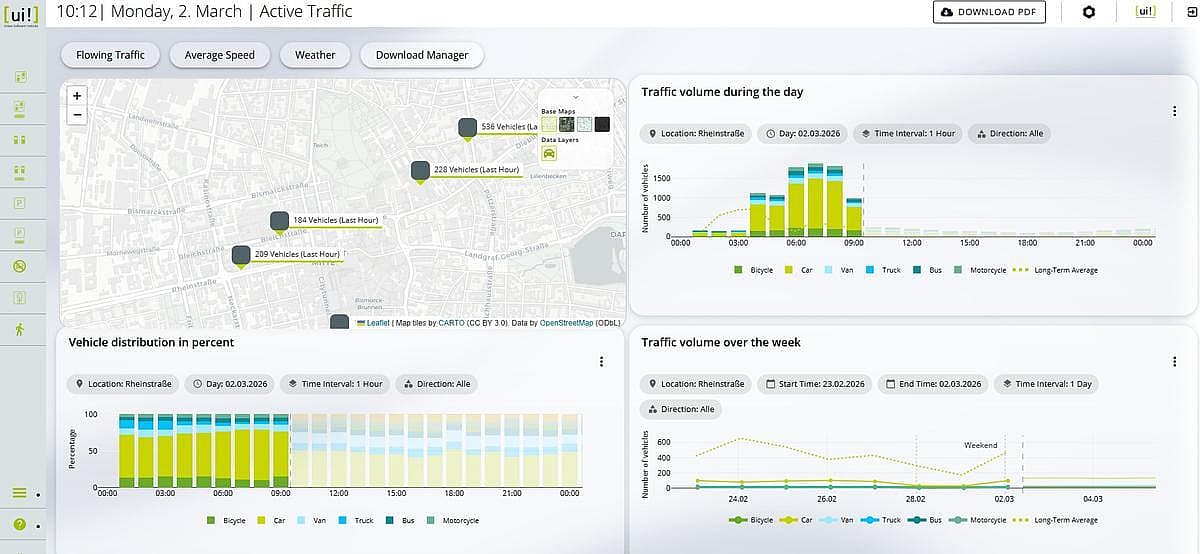The height and width of the screenshot is (554, 1200).
Task: Switch to the Weather tab
Action: coord(315,55)
